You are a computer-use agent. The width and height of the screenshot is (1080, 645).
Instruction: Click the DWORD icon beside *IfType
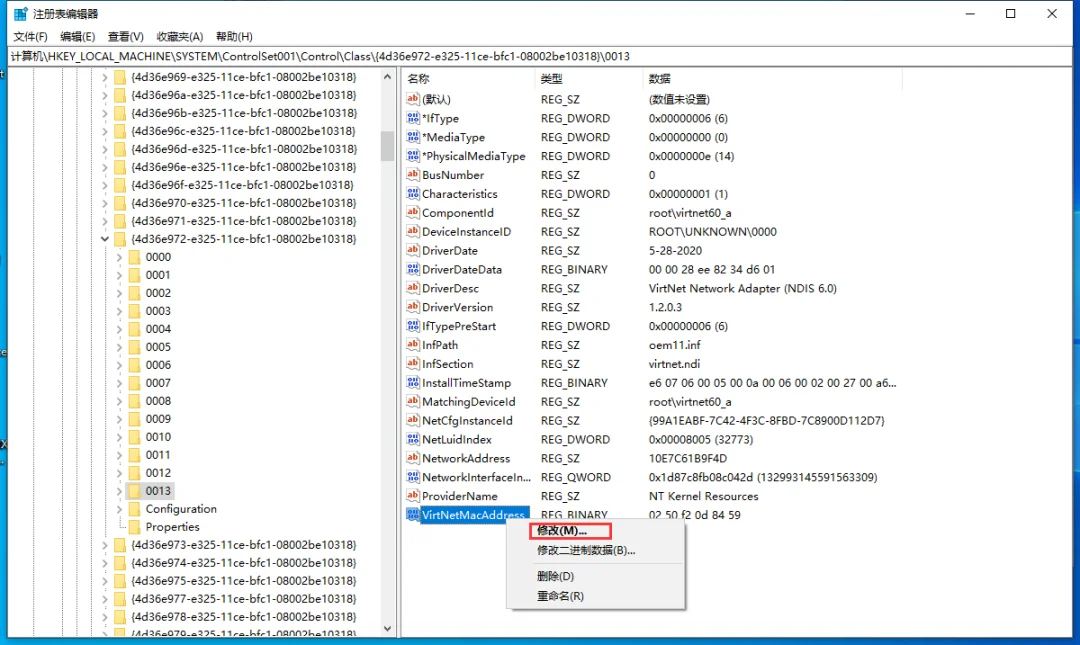(x=413, y=119)
